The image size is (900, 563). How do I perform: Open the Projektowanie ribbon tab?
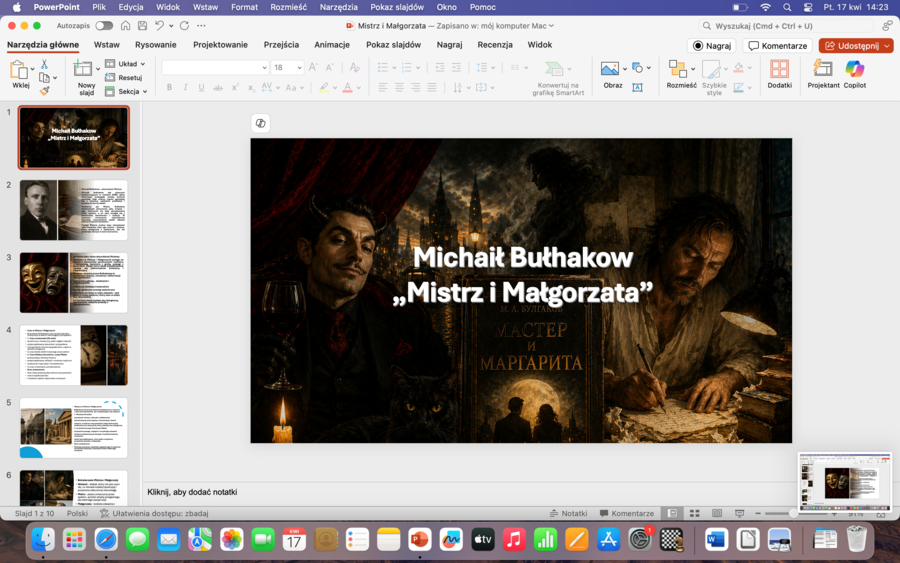click(220, 45)
